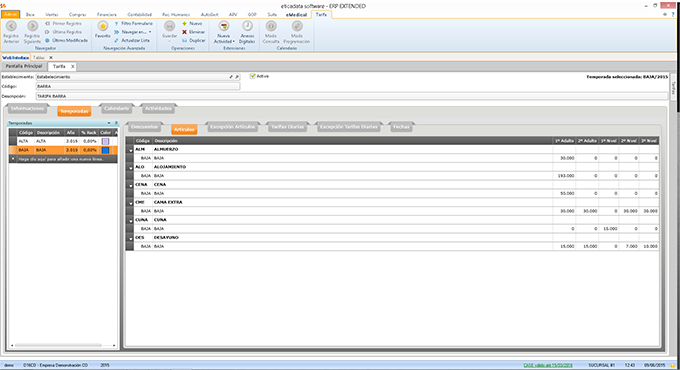Open Filtro Formulario

[134, 23]
